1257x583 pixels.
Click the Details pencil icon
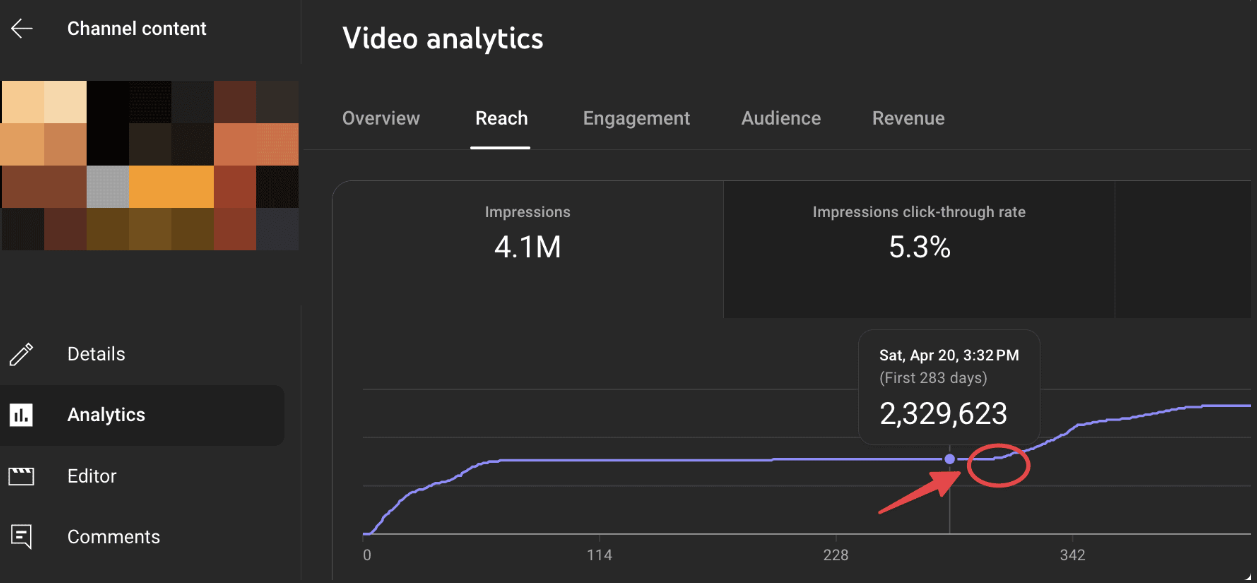click(x=21, y=354)
